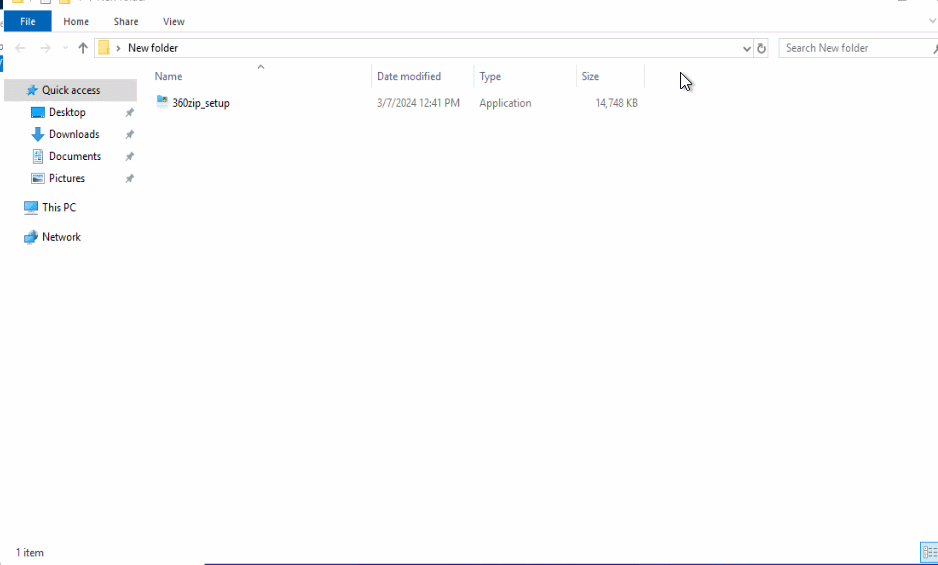The height and width of the screenshot is (565, 938).
Task: Expand the ribbon using the chevron
Action: (x=932, y=21)
